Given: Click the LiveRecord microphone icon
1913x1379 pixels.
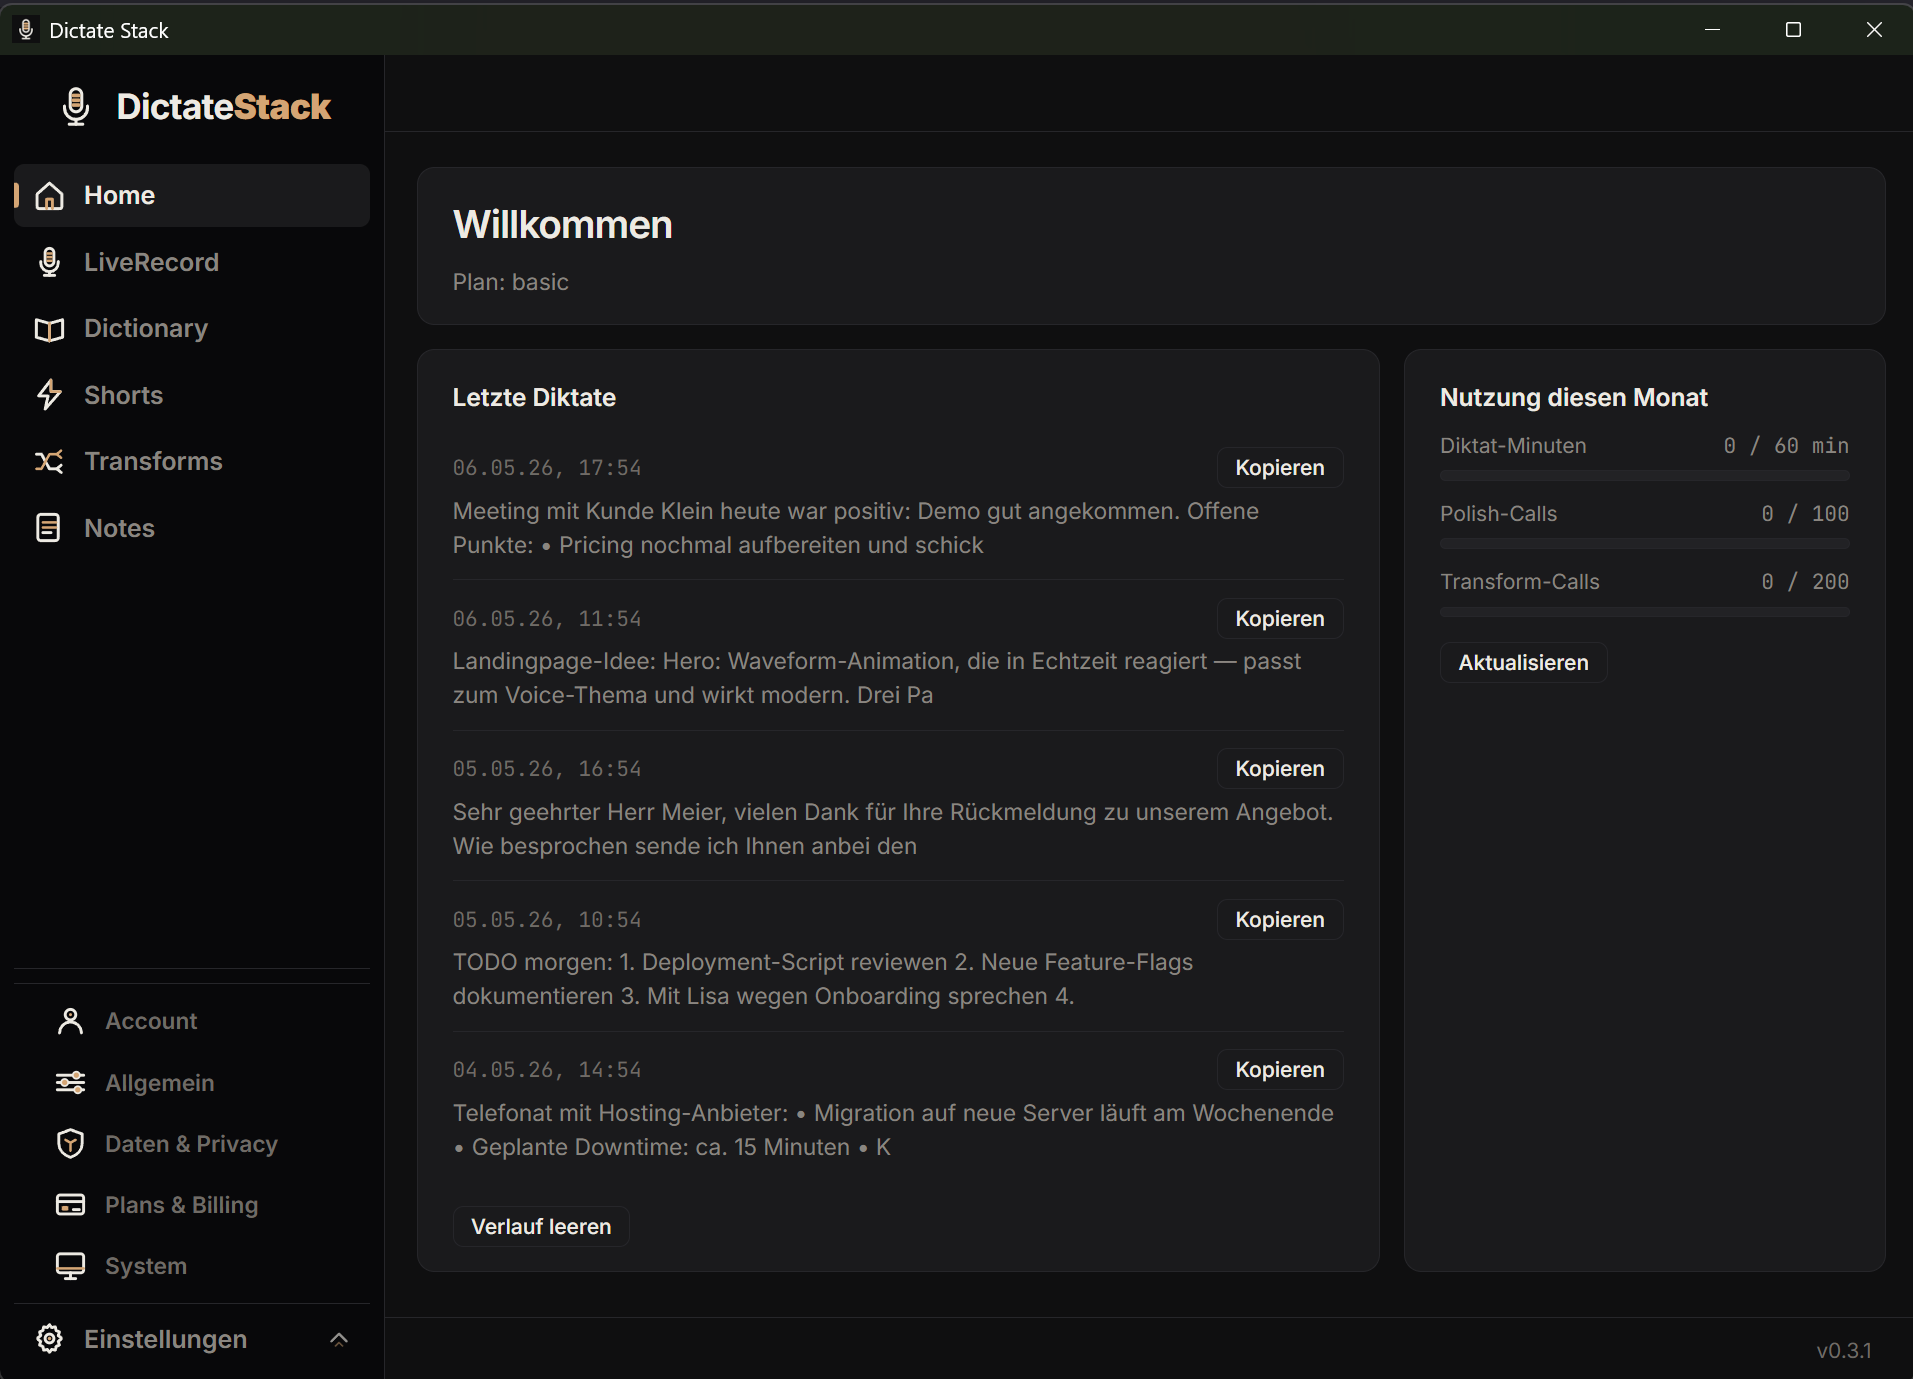Looking at the screenshot, I should [x=49, y=262].
